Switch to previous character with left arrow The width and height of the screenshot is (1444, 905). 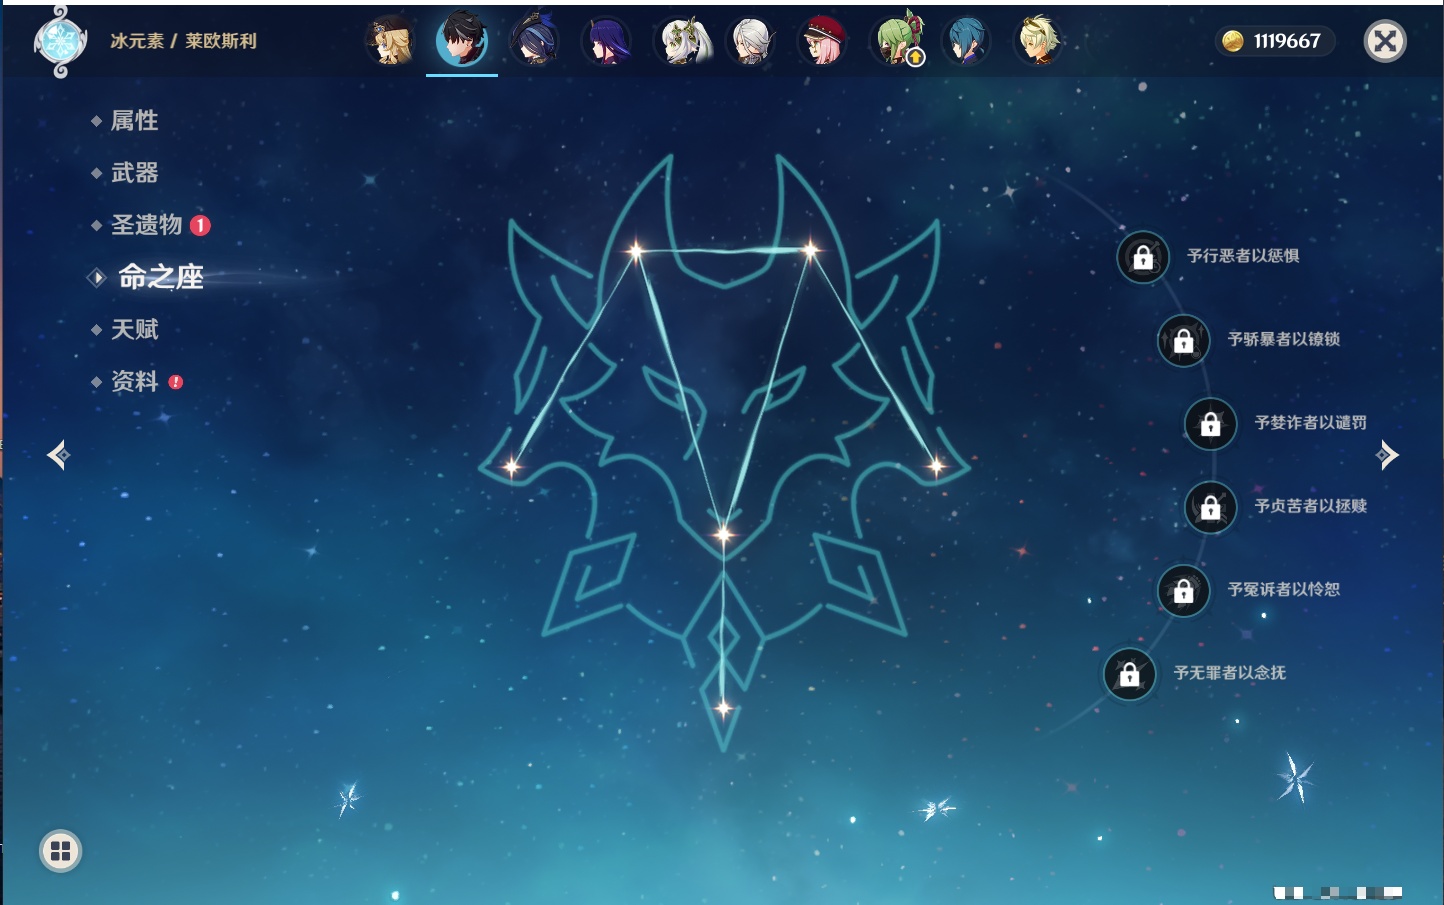58,455
